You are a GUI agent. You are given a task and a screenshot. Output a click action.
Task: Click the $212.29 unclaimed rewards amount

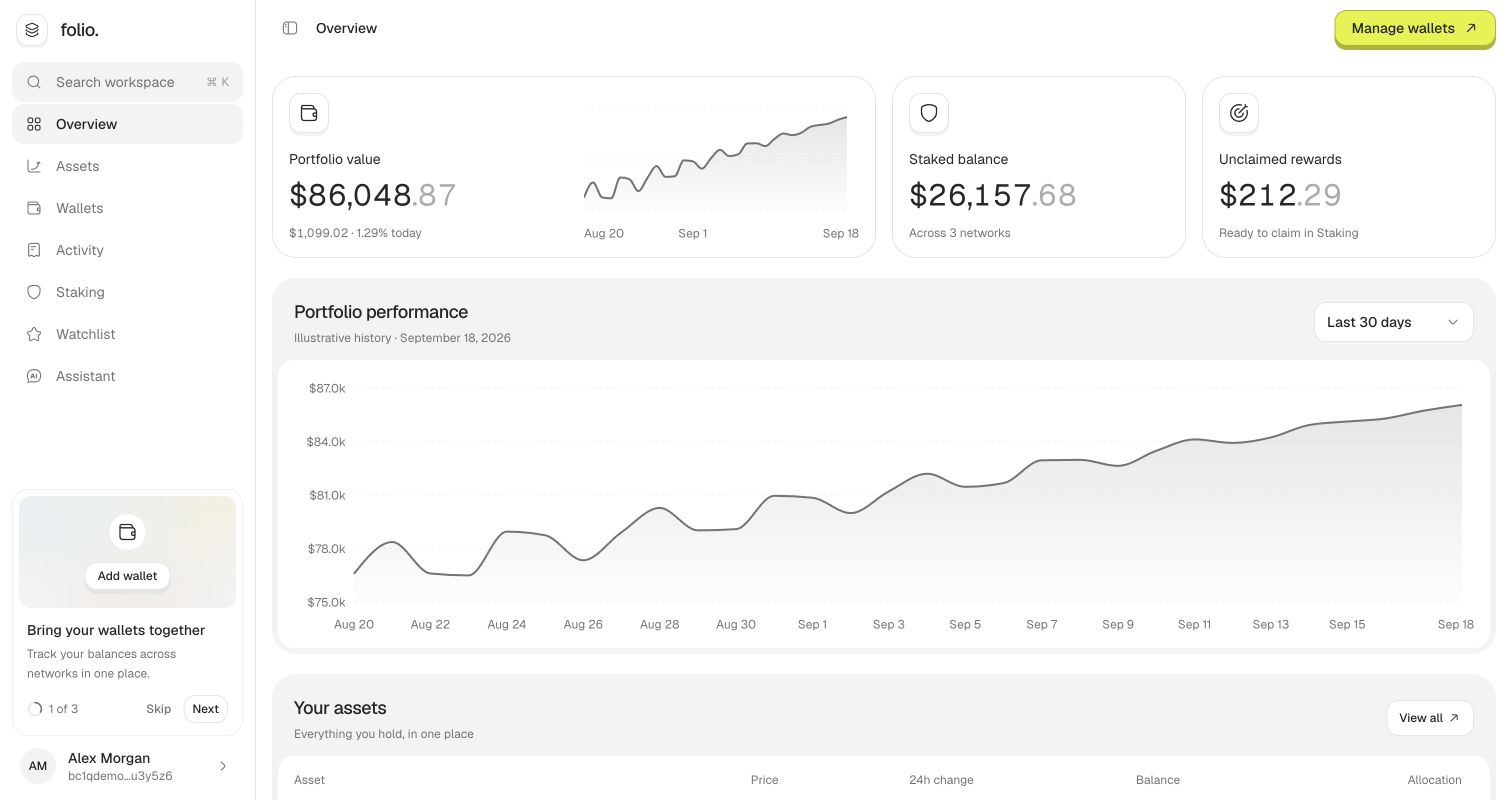[x=1280, y=195]
